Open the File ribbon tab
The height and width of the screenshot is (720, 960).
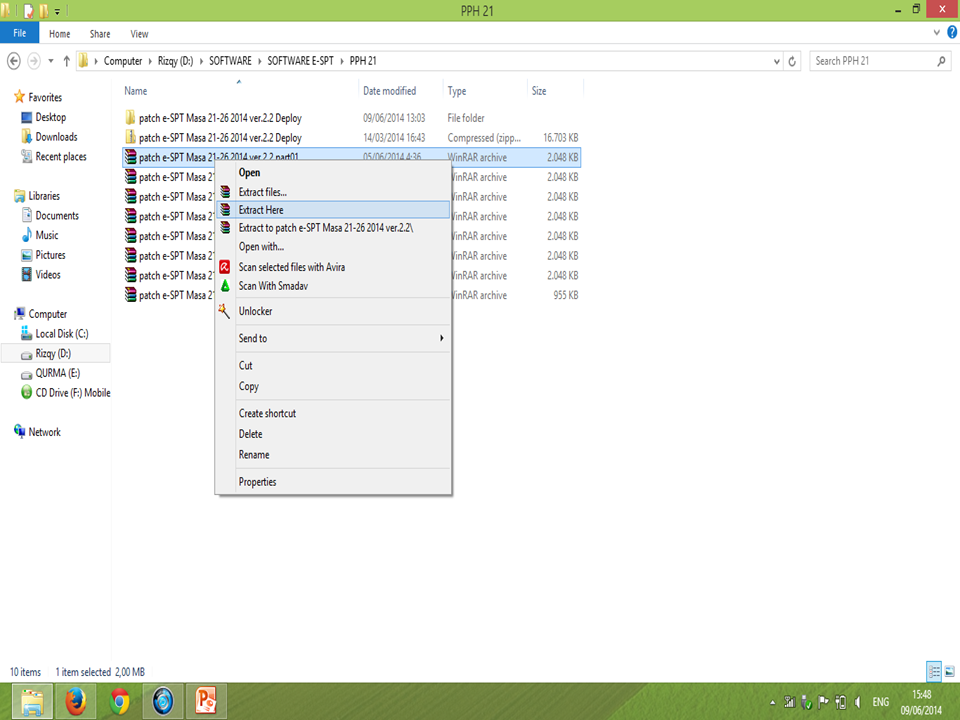pos(20,33)
